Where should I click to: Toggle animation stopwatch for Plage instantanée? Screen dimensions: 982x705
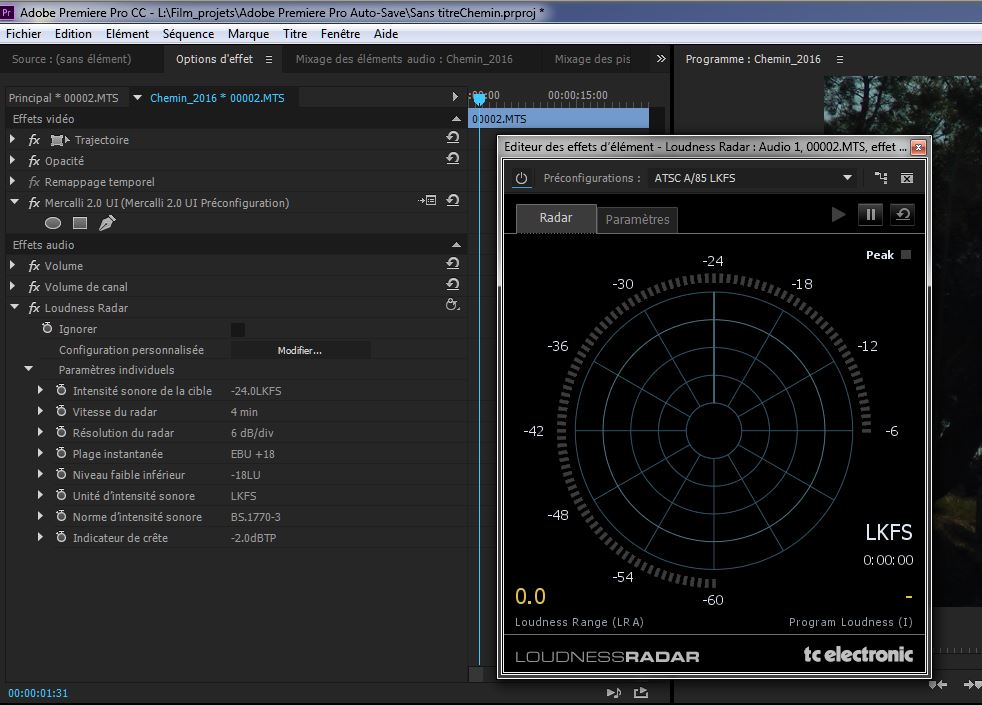click(x=61, y=453)
